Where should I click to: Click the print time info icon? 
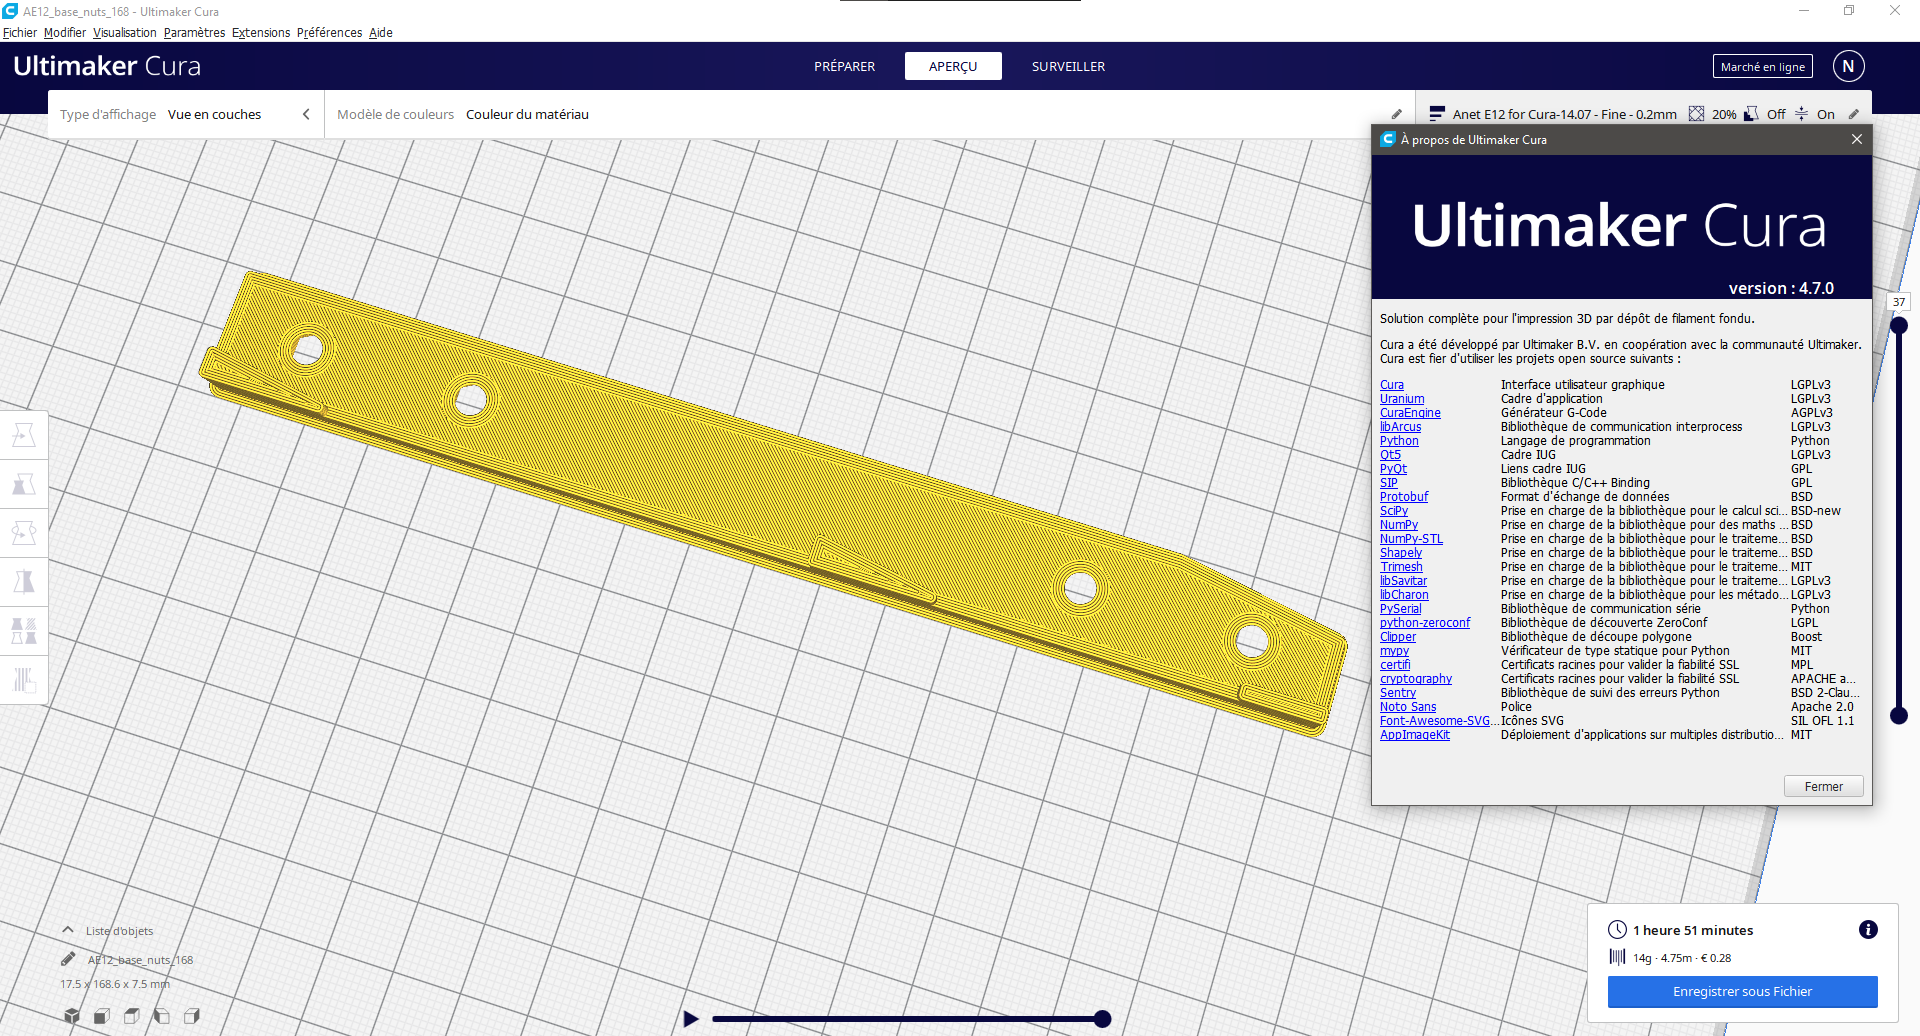tap(1867, 930)
